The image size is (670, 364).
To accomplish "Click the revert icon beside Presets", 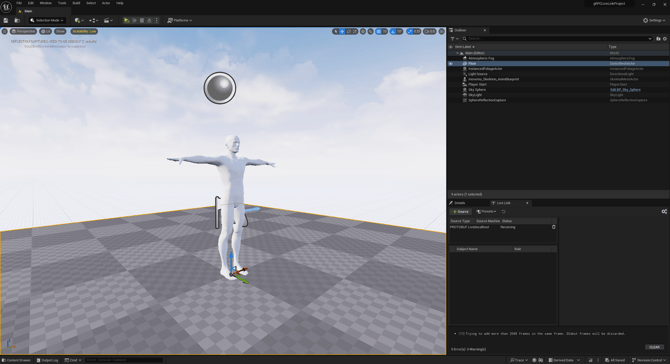I will pyautogui.click(x=504, y=211).
